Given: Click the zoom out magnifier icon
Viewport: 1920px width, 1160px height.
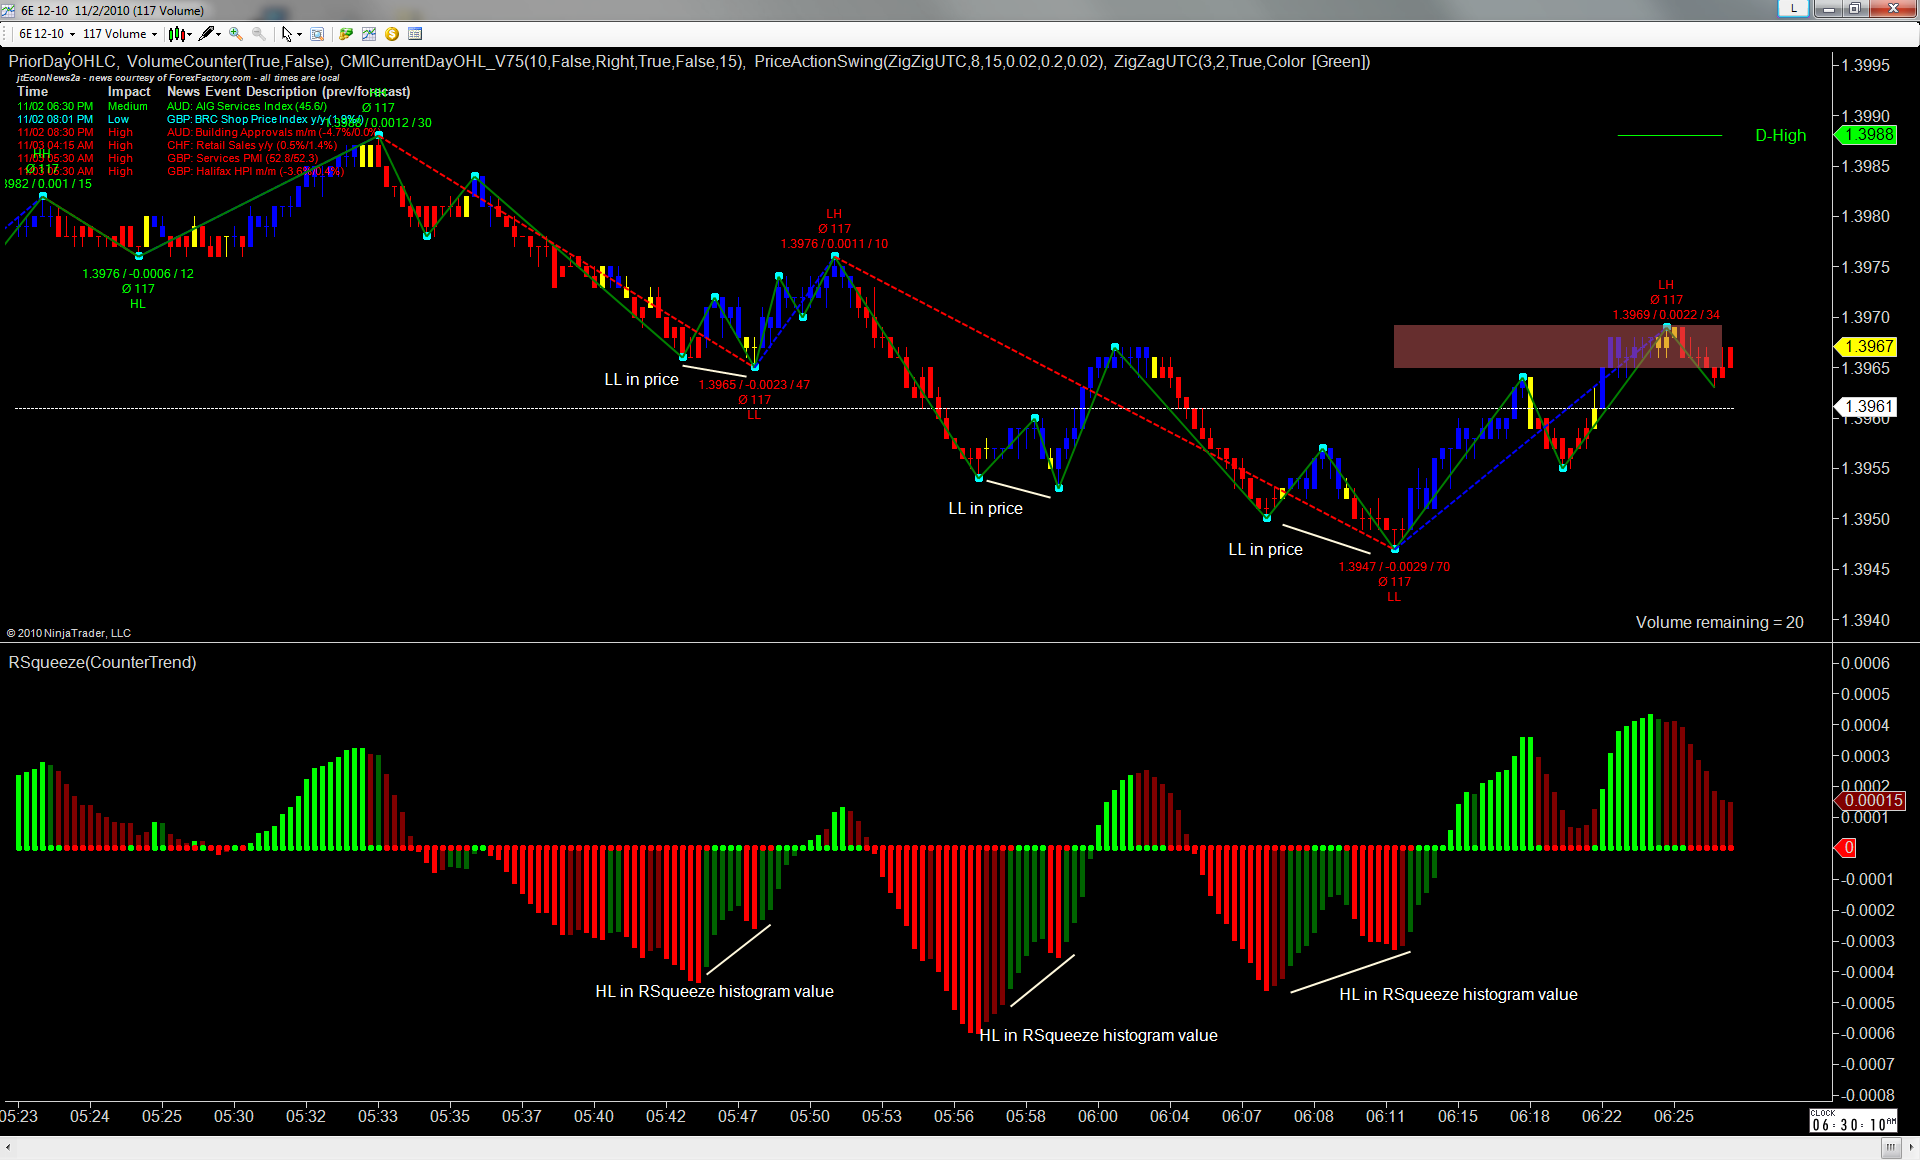Looking at the screenshot, I should tap(259, 34).
